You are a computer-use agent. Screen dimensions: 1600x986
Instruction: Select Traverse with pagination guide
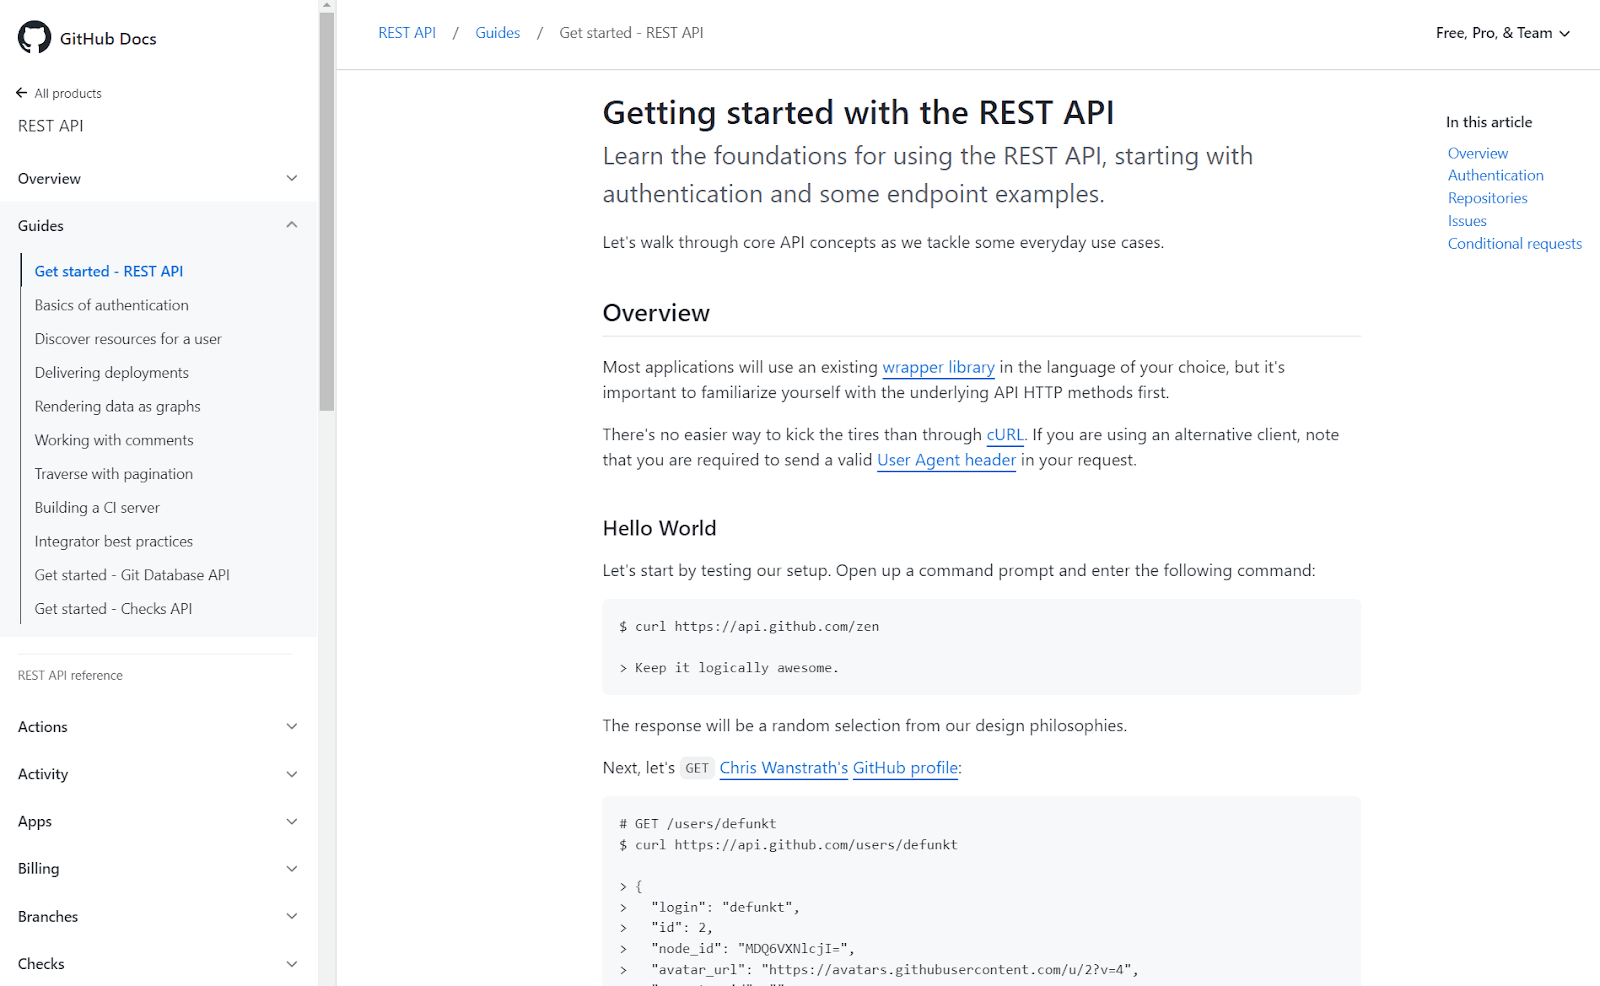[113, 474]
